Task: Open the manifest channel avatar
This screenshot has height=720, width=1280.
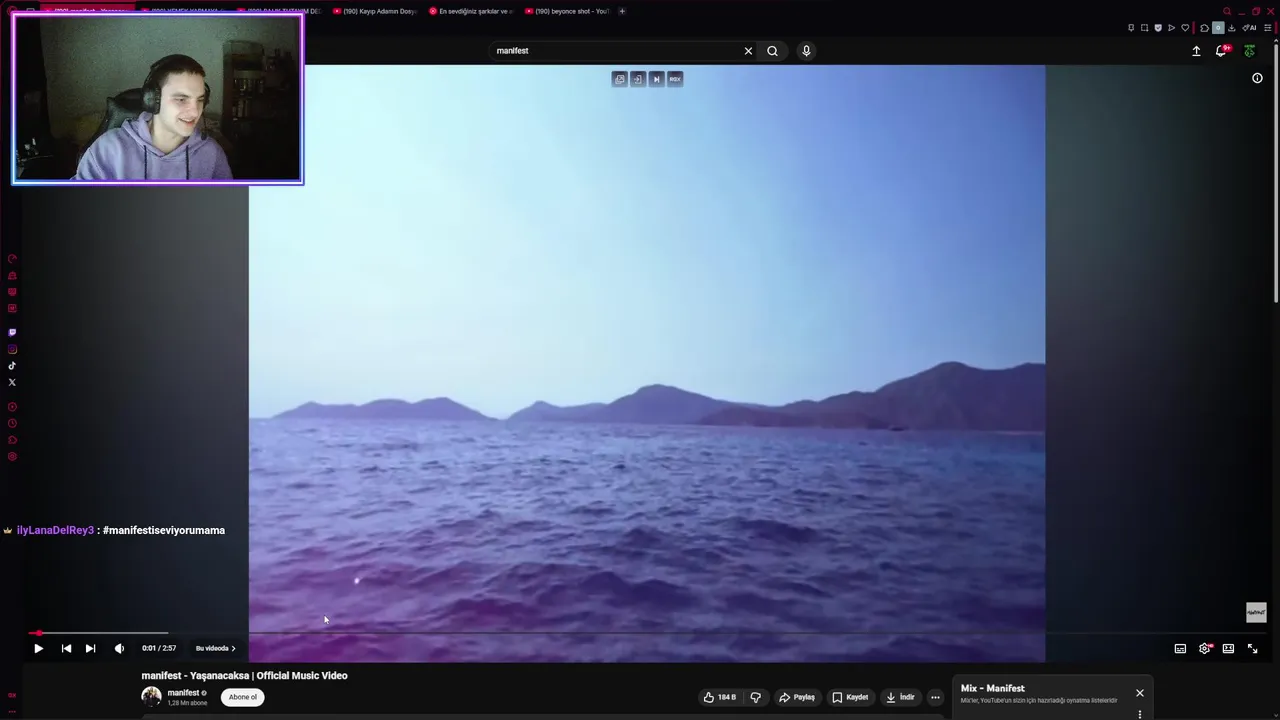Action: tap(151, 697)
